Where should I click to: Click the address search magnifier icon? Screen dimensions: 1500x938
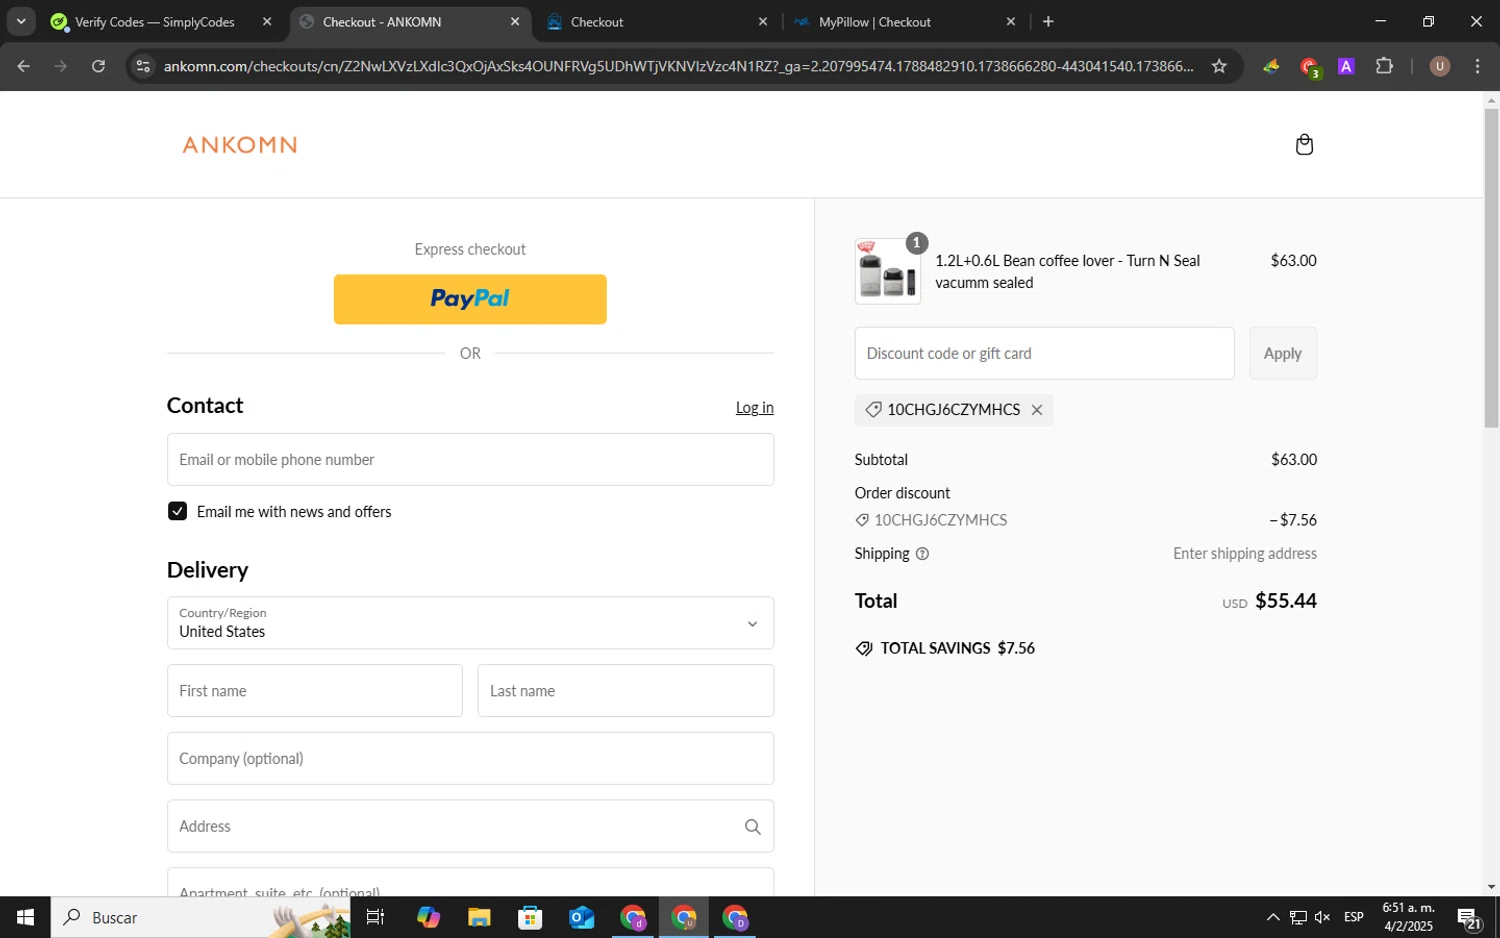tap(752, 827)
